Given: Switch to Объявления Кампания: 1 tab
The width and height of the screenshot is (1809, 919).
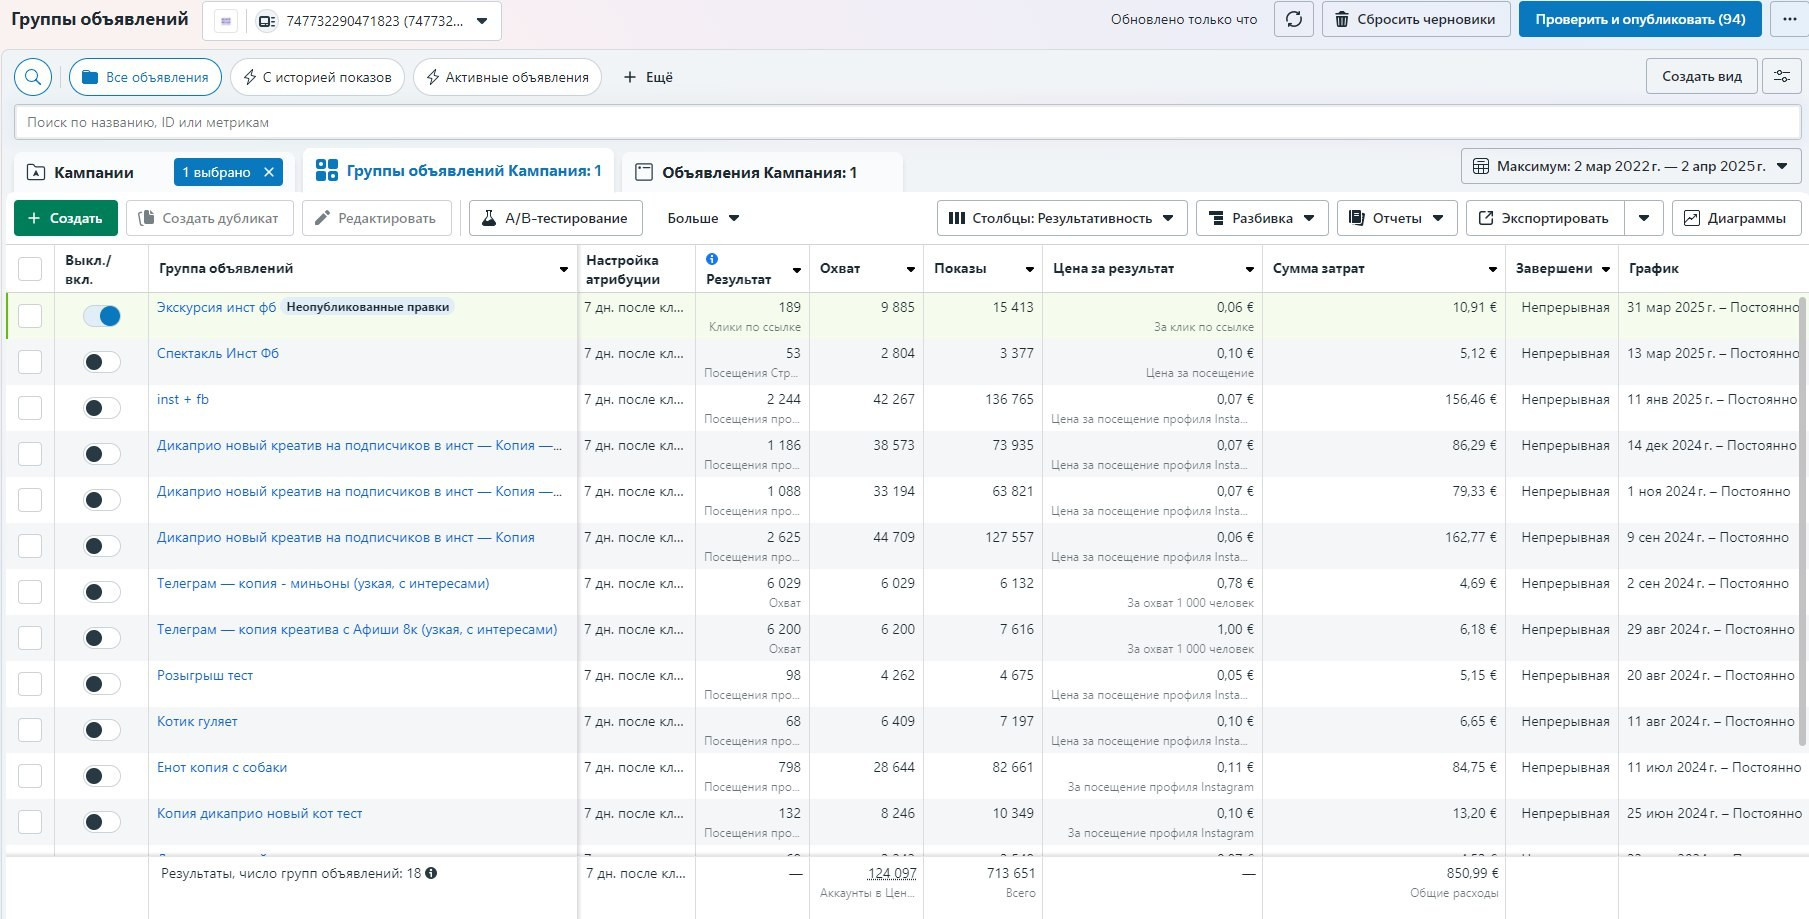Looking at the screenshot, I should [x=758, y=172].
